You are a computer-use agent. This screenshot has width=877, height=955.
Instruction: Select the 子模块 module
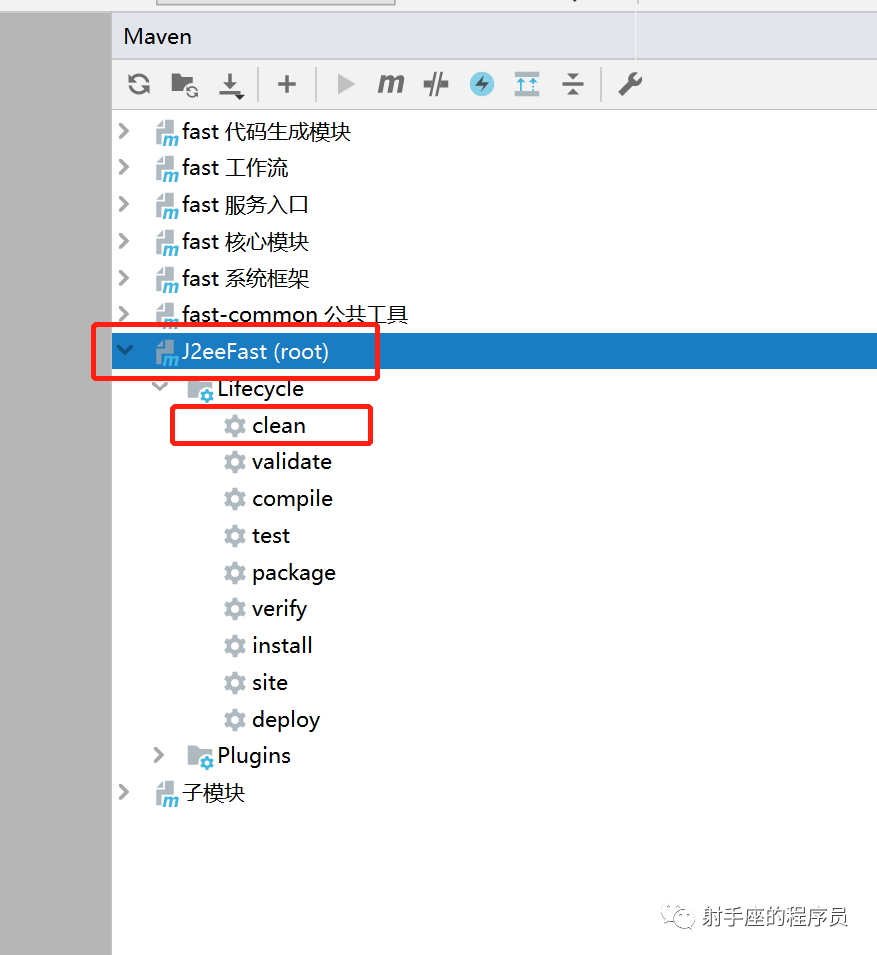[213, 793]
